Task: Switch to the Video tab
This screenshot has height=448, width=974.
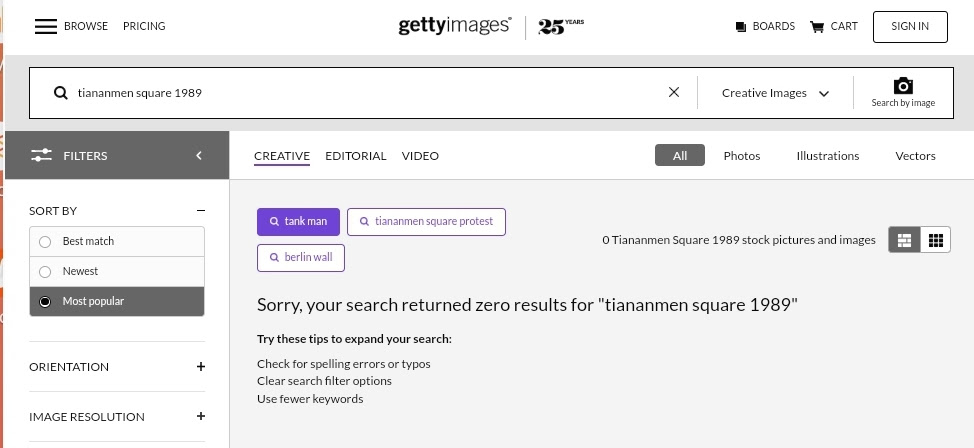Action: point(421,156)
